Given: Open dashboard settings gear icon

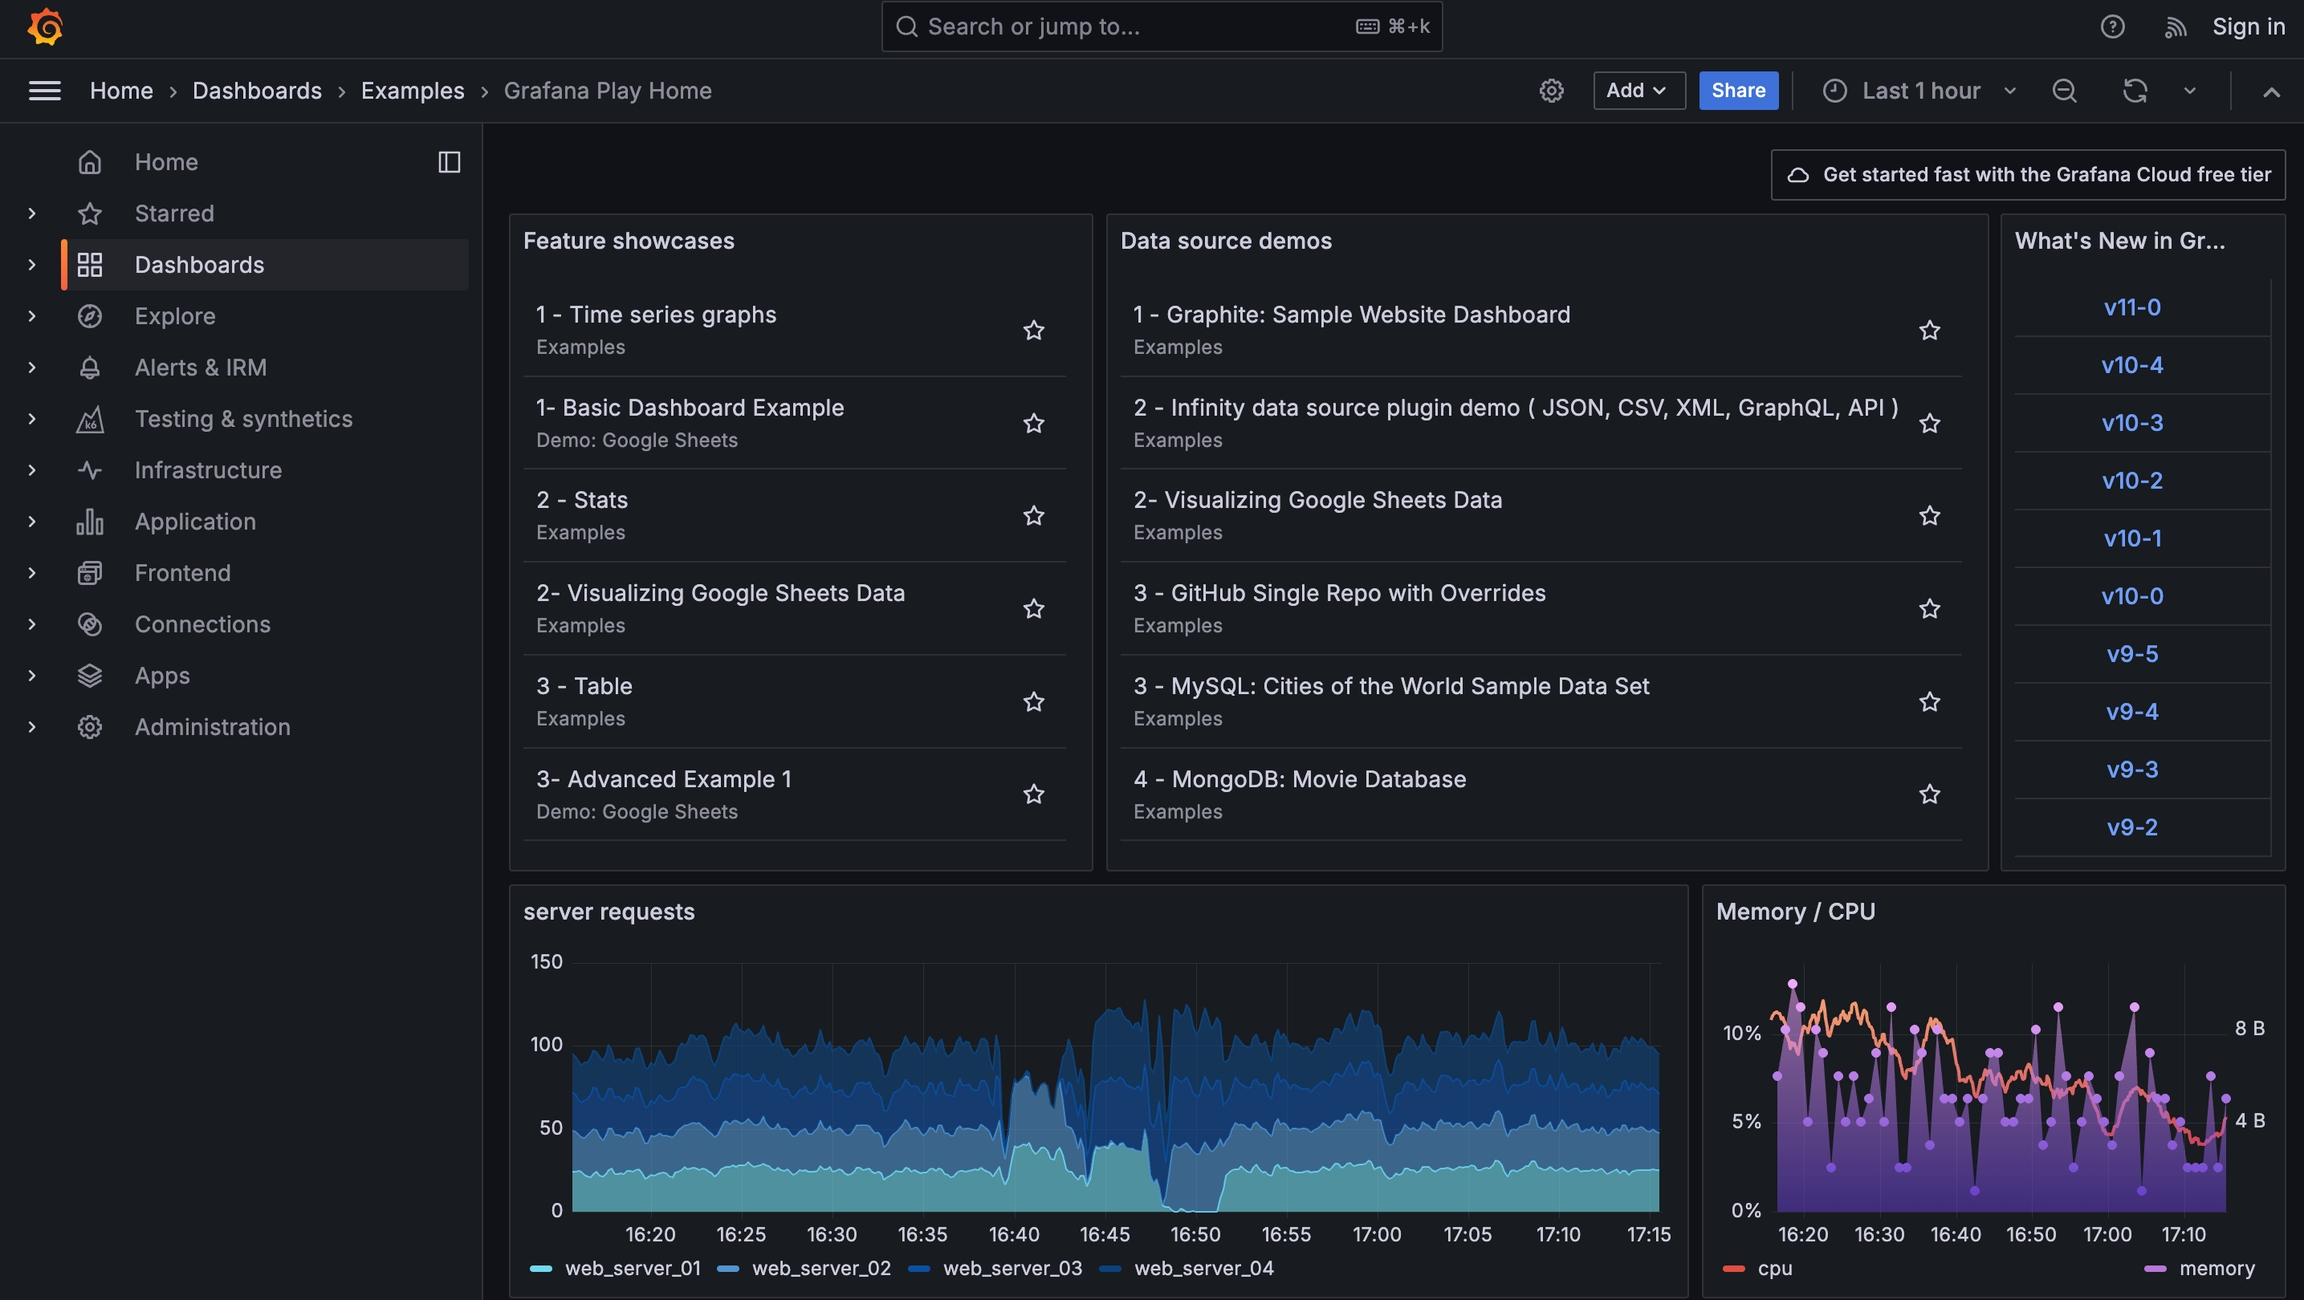Looking at the screenshot, I should click(x=1551, y=91).
